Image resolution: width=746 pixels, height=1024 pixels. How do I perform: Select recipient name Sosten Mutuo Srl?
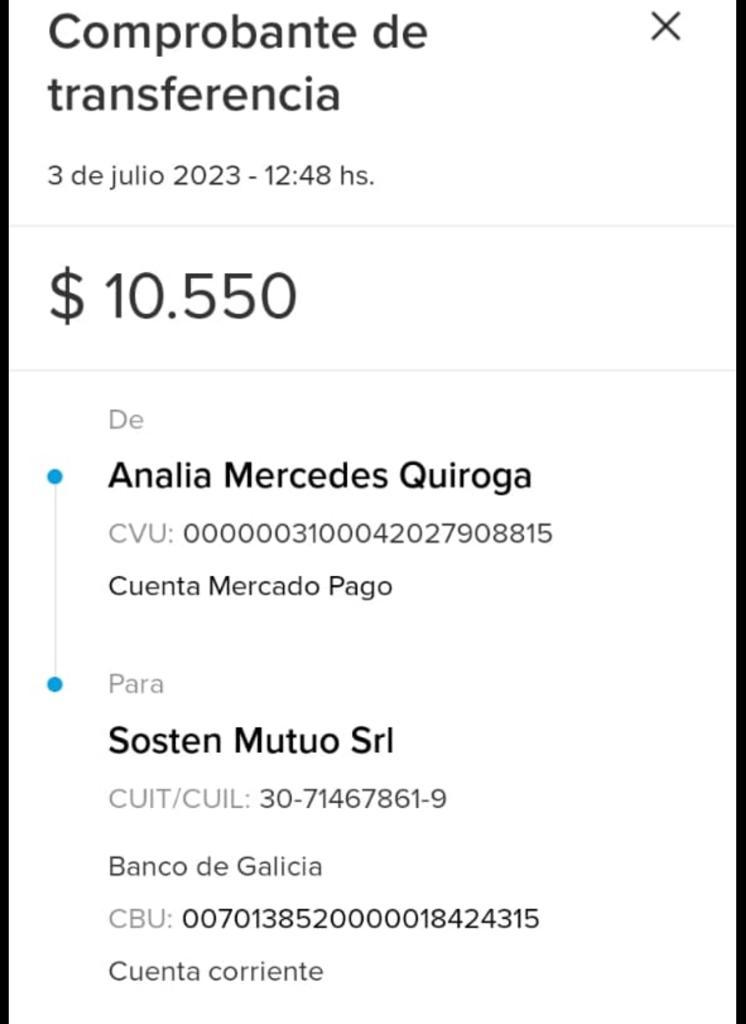pos(251,741)
